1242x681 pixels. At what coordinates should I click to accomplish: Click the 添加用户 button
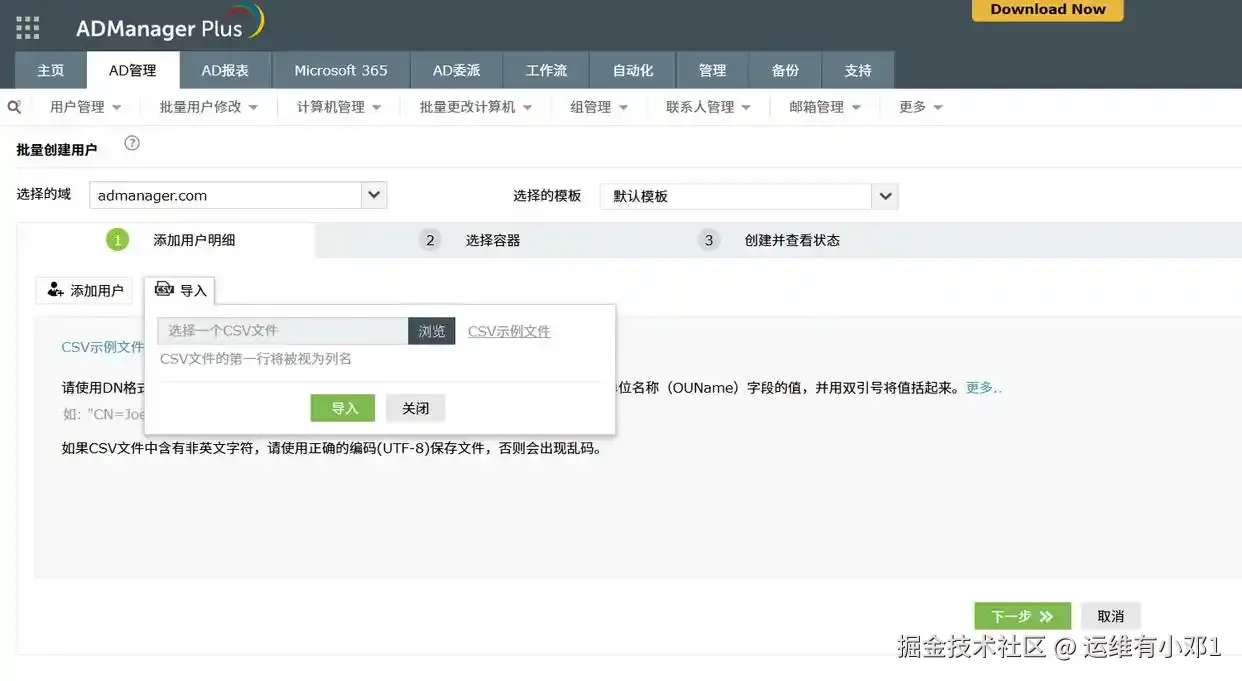pos(84,290)
